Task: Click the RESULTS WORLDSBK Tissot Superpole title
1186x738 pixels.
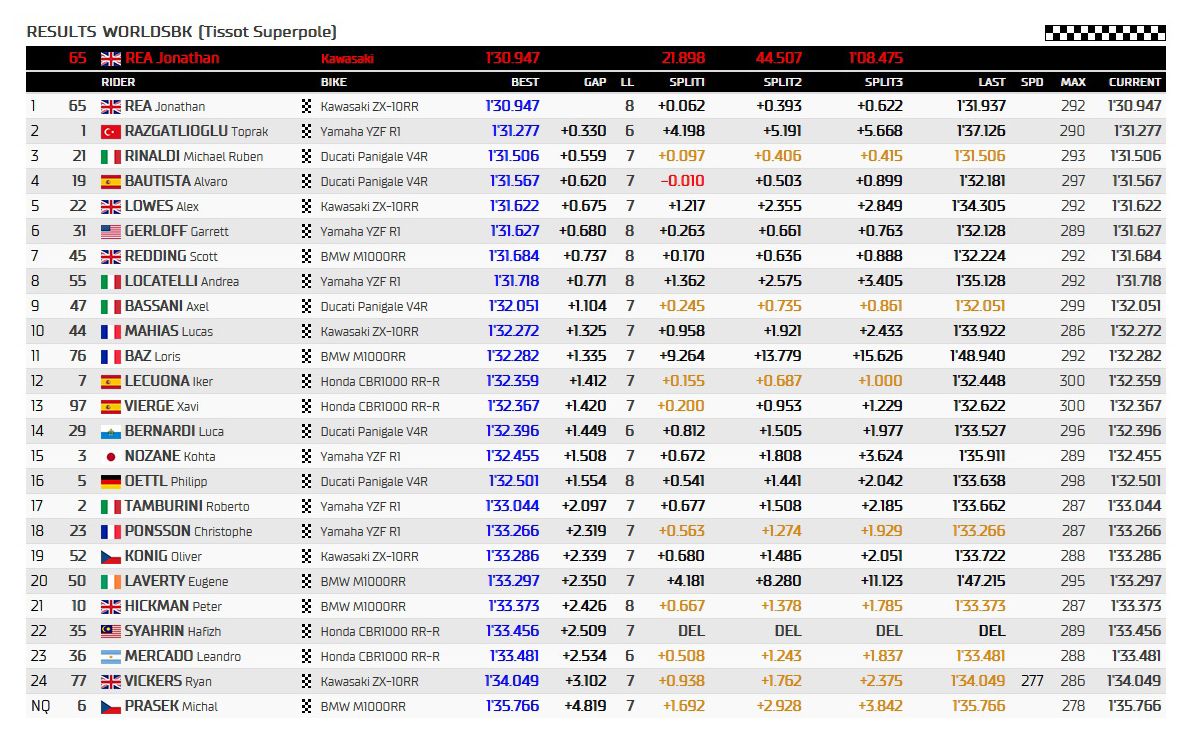Action: tap(181, 32)
